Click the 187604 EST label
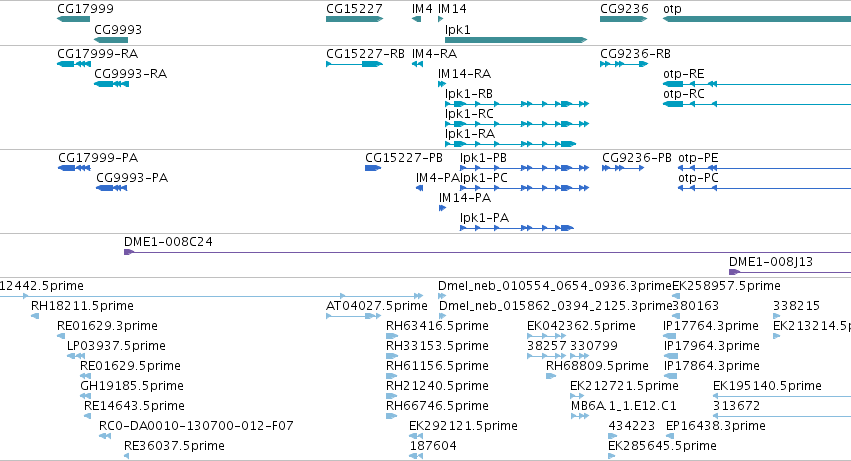Screen dimensions: 851x461 433,446
